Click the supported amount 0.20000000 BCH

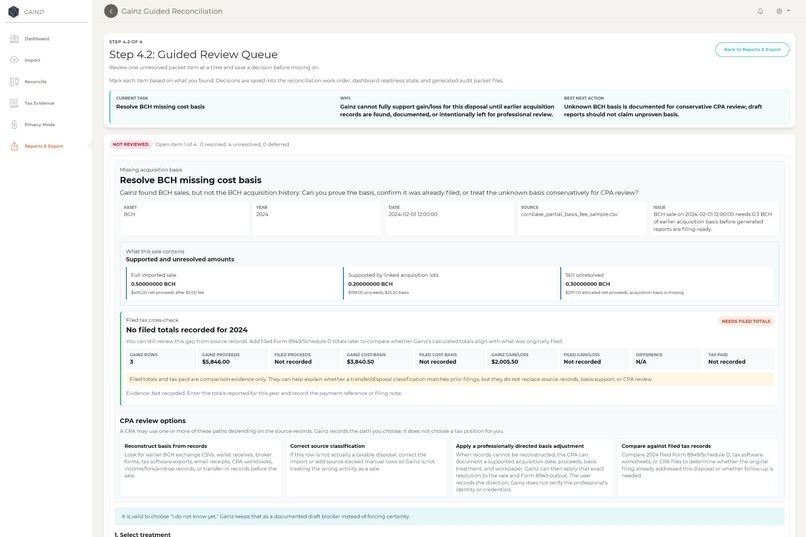(370, 284)
